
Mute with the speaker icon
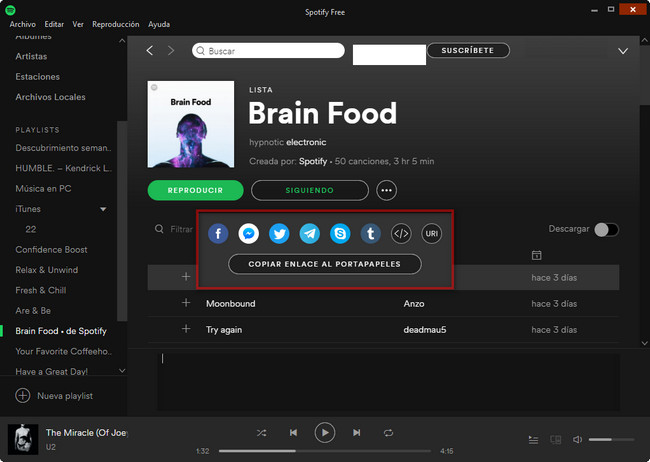577,440
